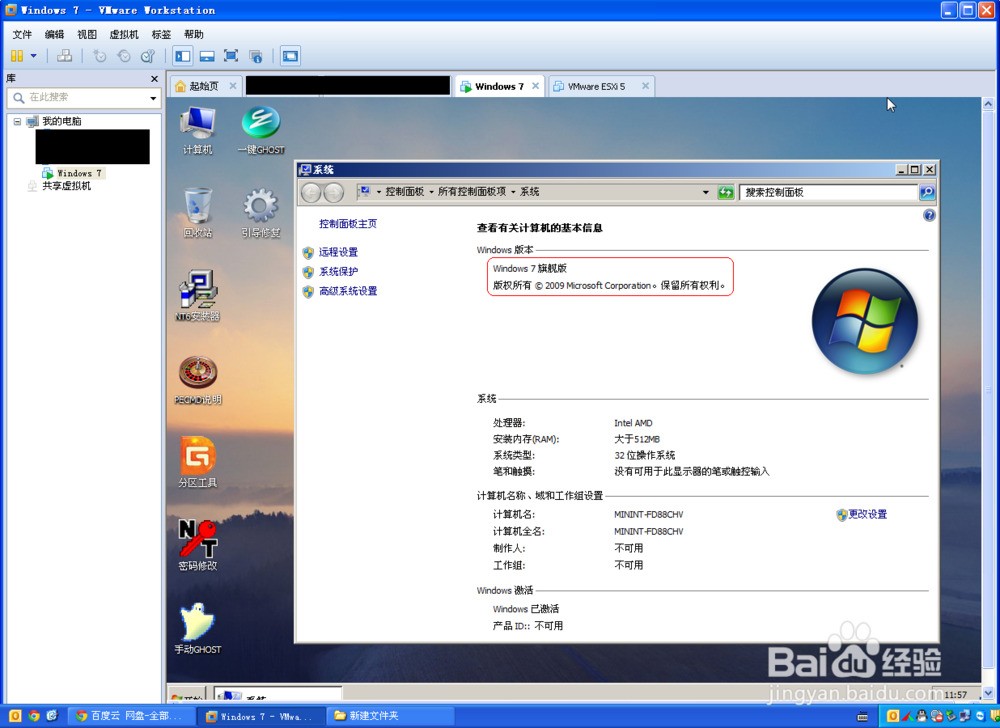1000x728 pixels.
Task: Select 共享虚拟机 in the library tree
Action: click(66, 186)
